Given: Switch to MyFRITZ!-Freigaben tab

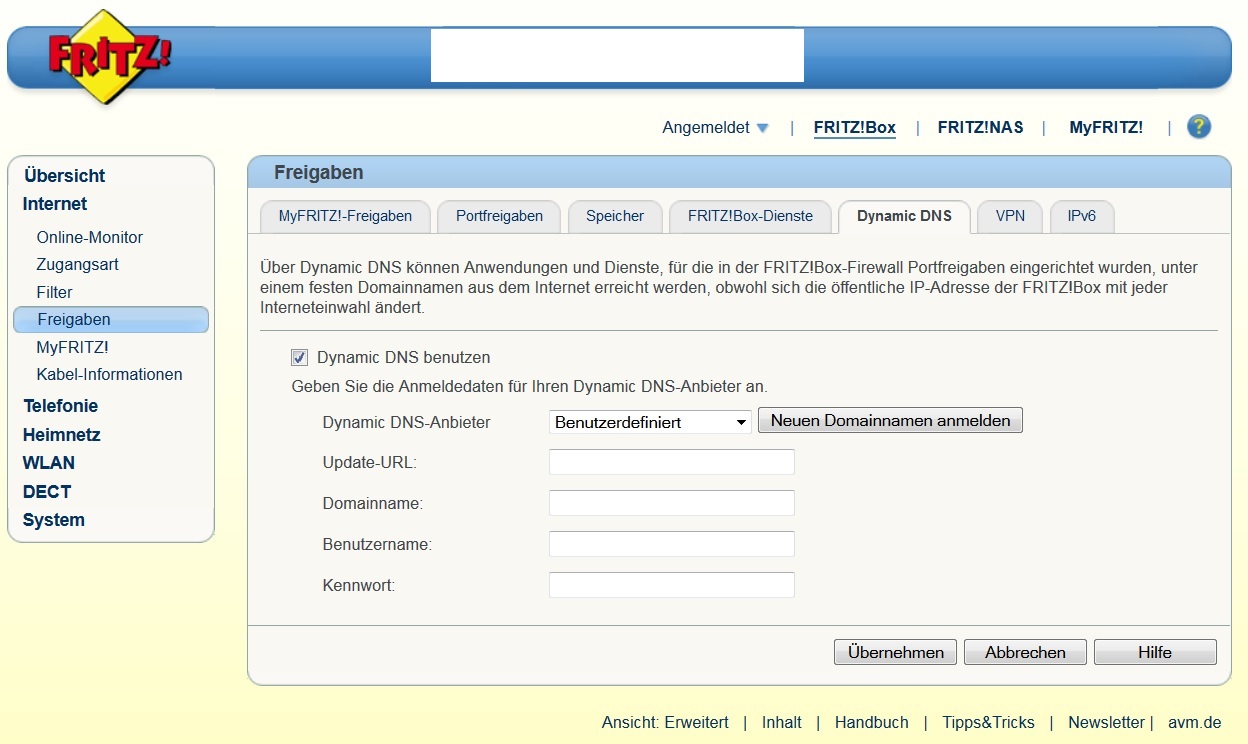Looking at the screenshot, I should [x=345, y=216].
